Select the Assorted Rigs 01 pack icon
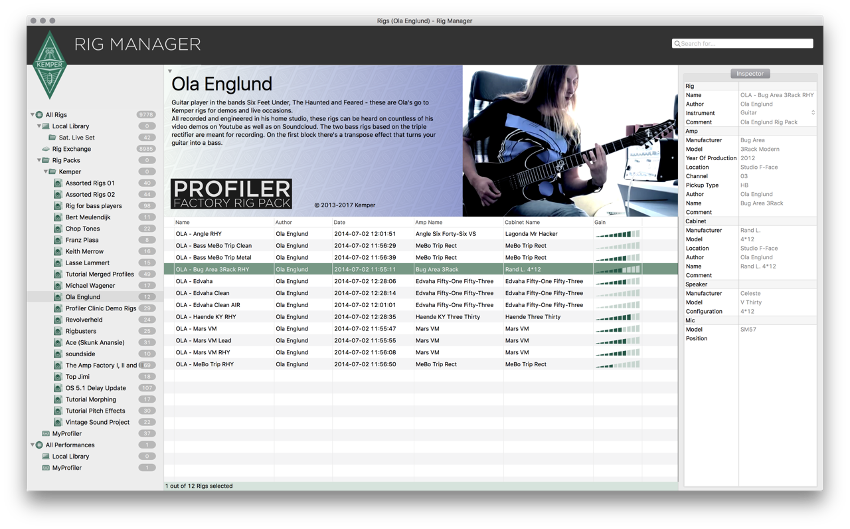 point(58,183)
